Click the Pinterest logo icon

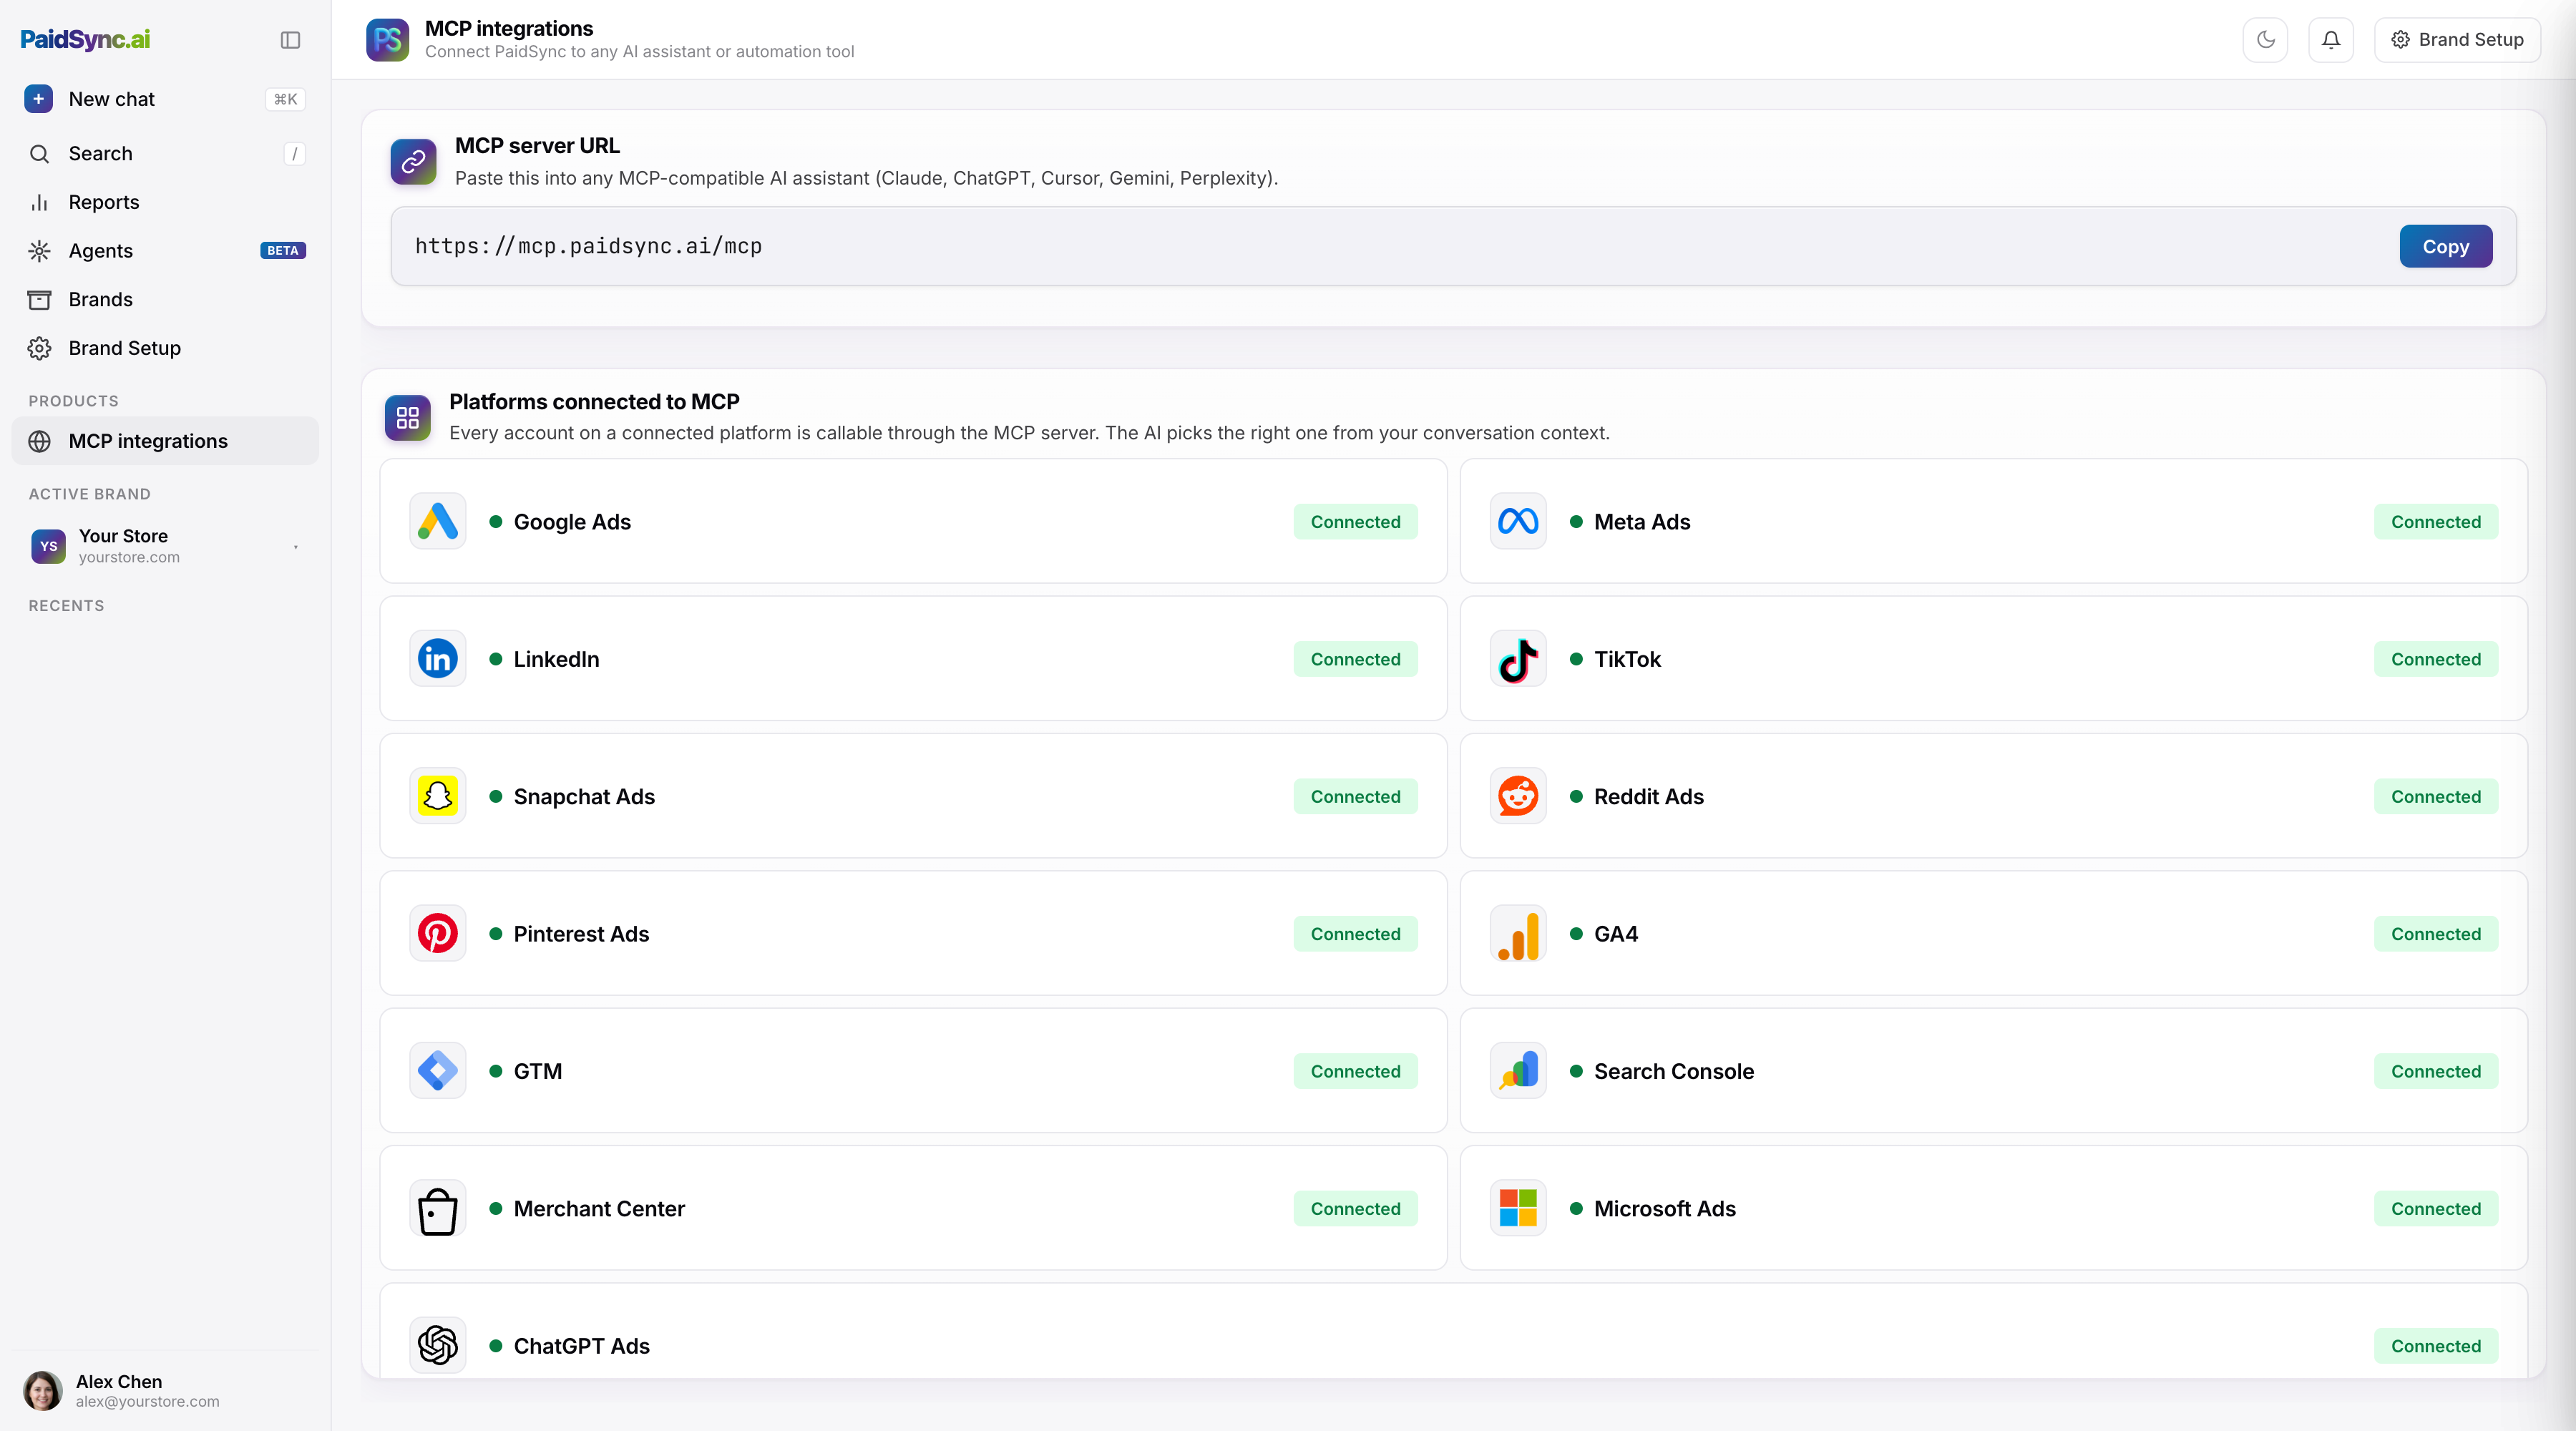click(437, 933)
